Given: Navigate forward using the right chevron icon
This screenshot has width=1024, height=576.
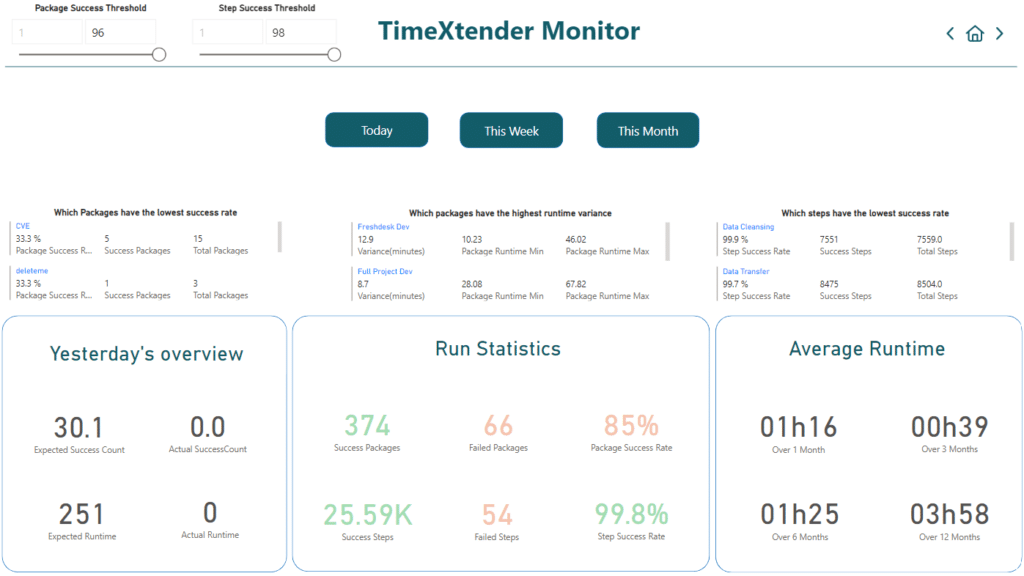Looking at the screenshot, I should tap(999, 33).
